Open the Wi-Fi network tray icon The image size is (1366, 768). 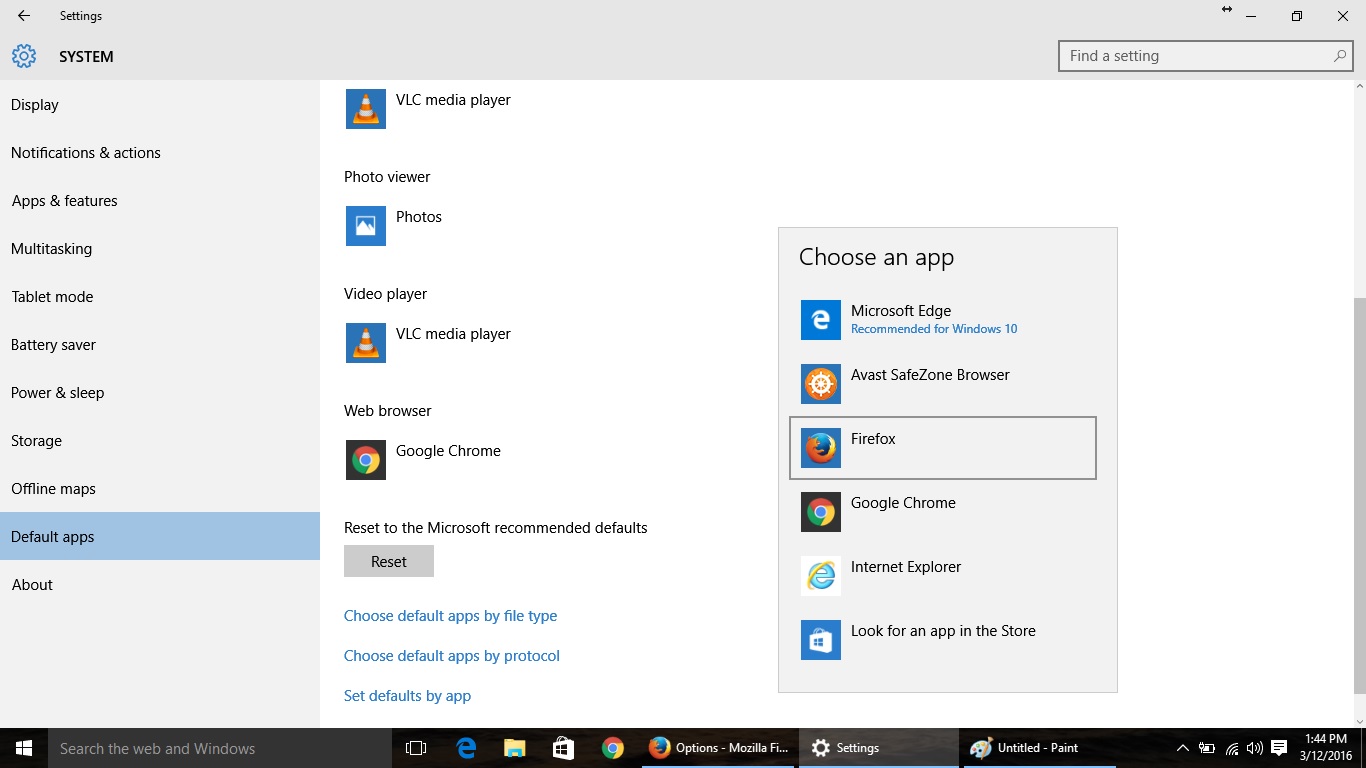(1232, 748)
